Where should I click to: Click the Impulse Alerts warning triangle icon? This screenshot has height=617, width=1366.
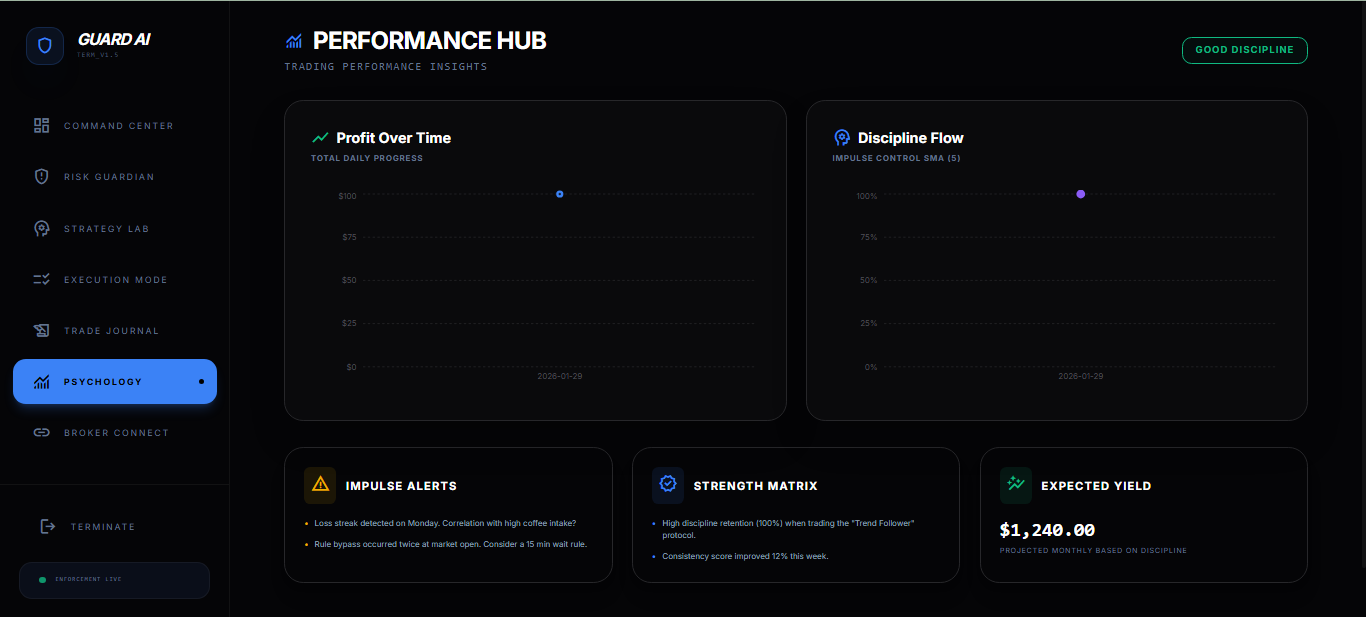318,484
